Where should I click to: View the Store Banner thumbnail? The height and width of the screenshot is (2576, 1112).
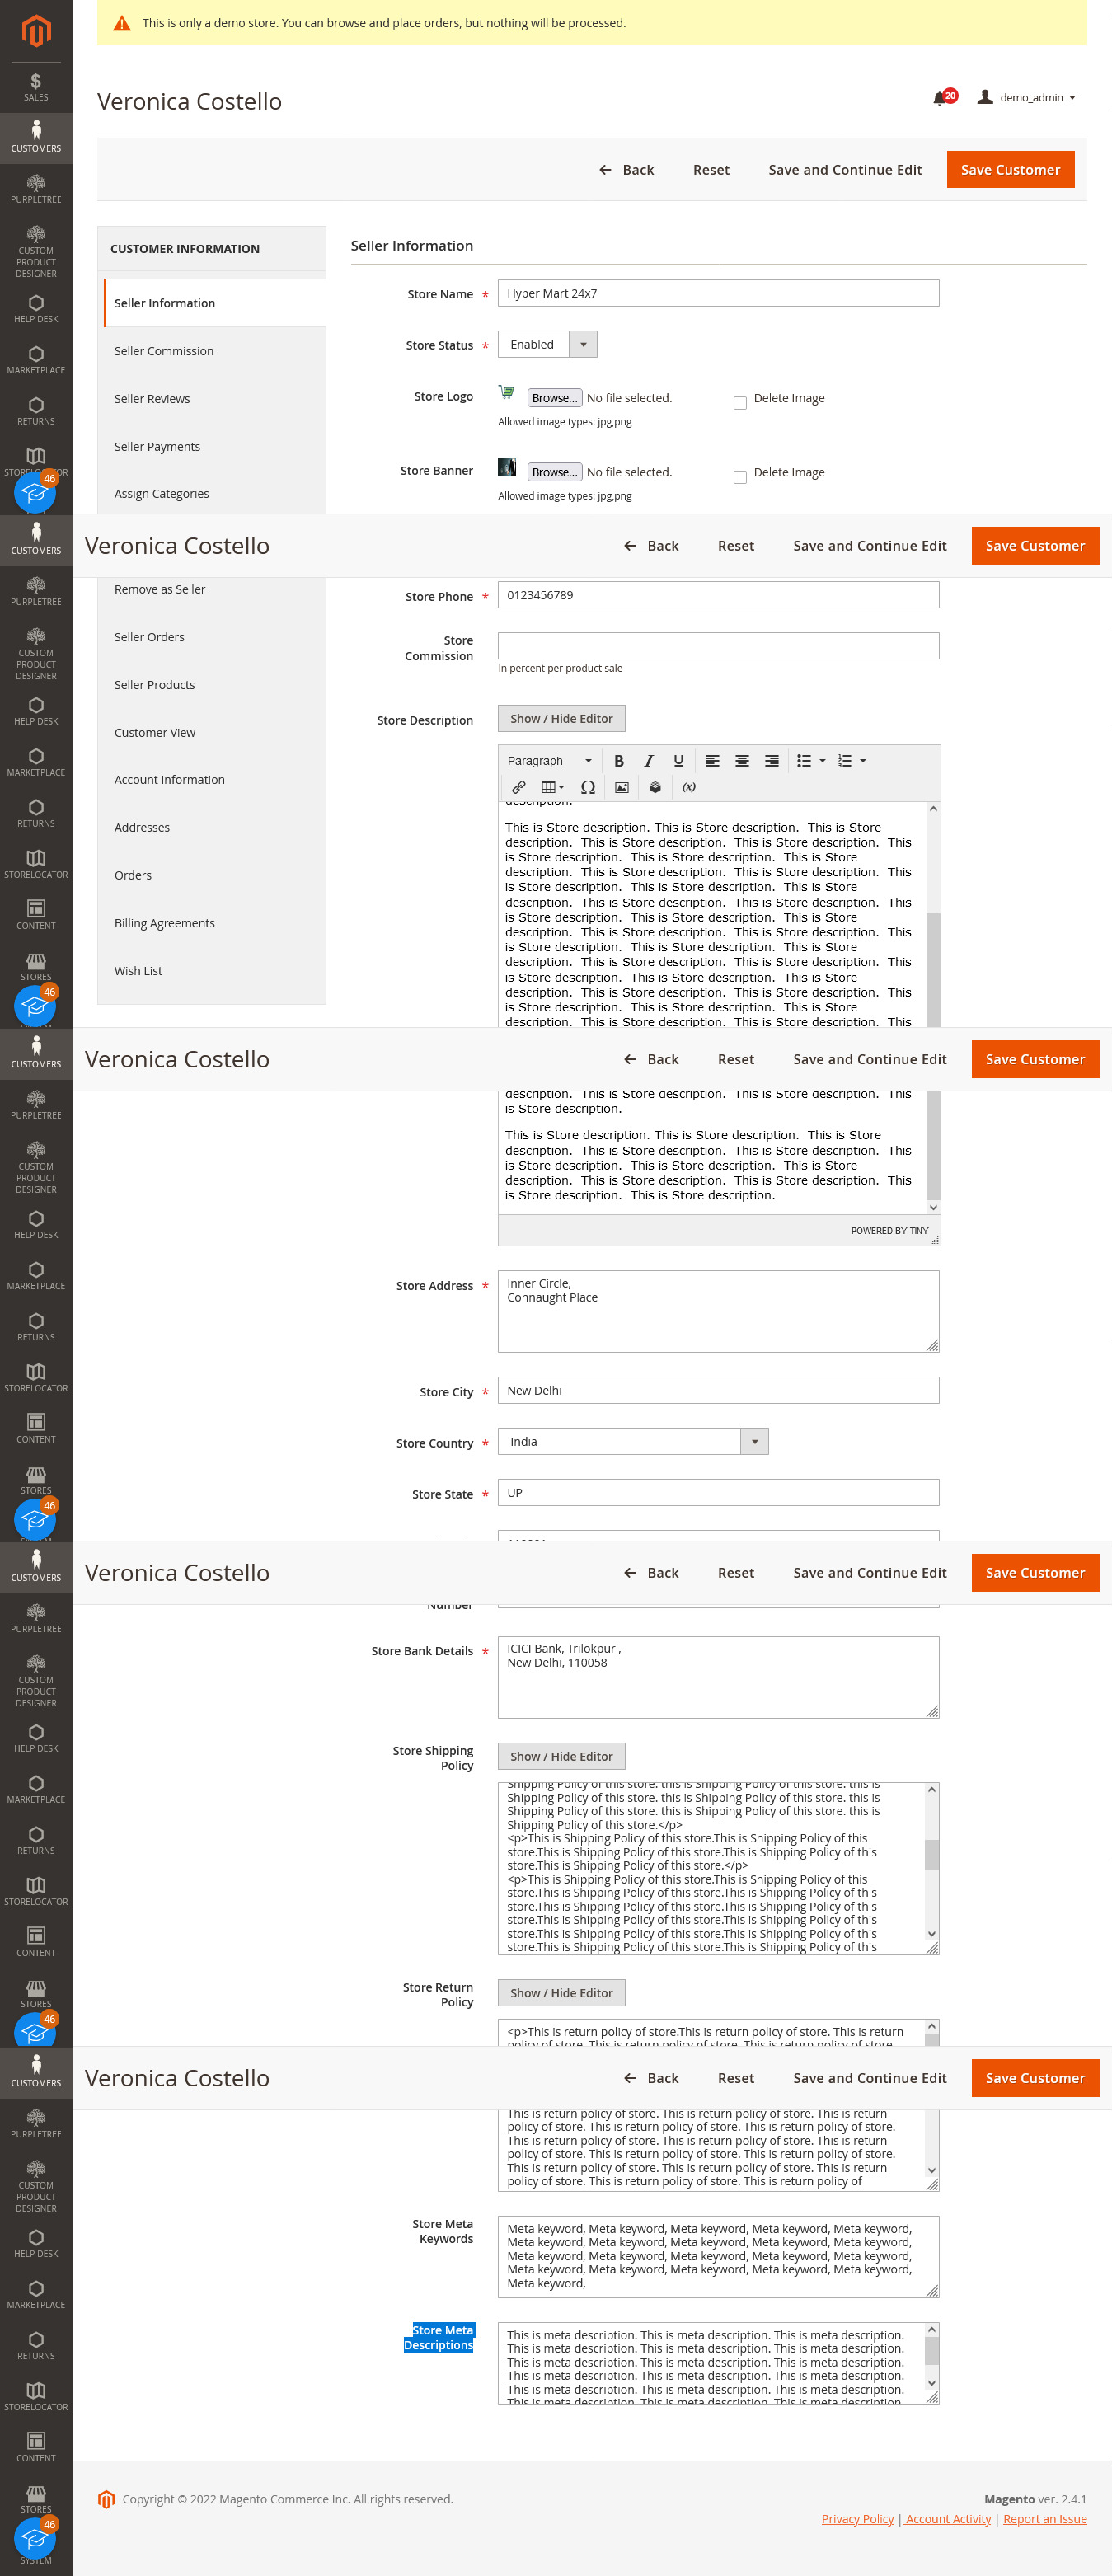point(507,467)
